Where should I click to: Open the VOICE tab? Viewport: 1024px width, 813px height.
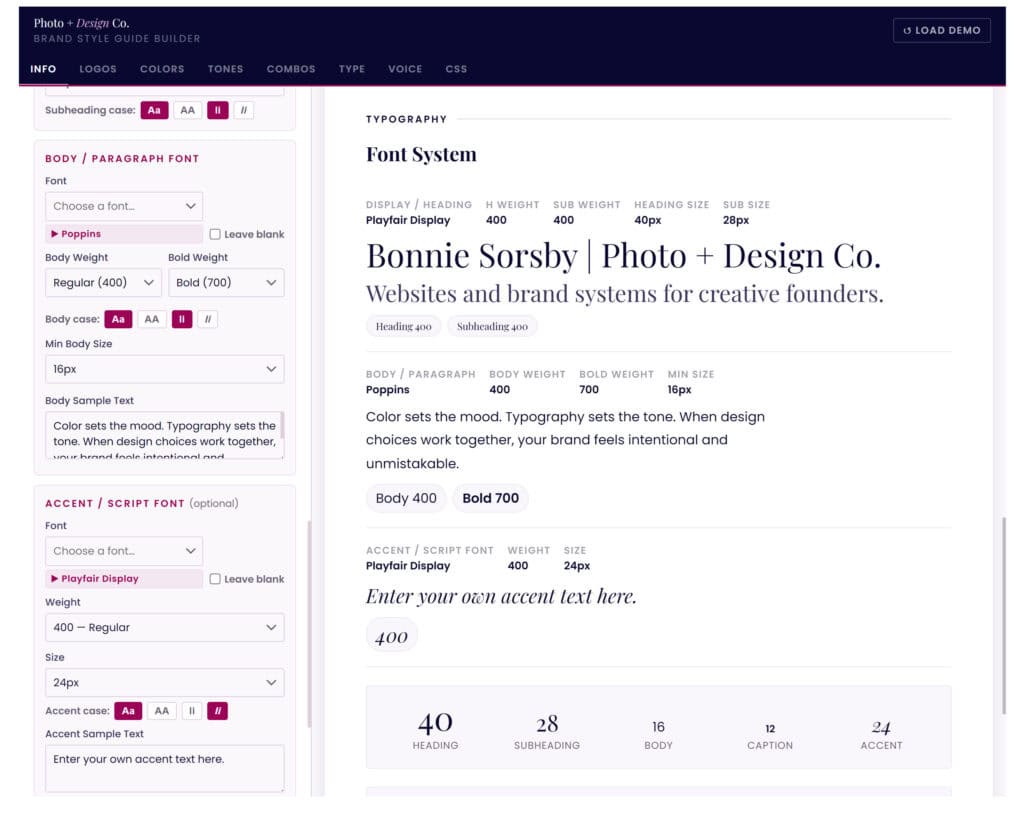click(x=405, y=69)
